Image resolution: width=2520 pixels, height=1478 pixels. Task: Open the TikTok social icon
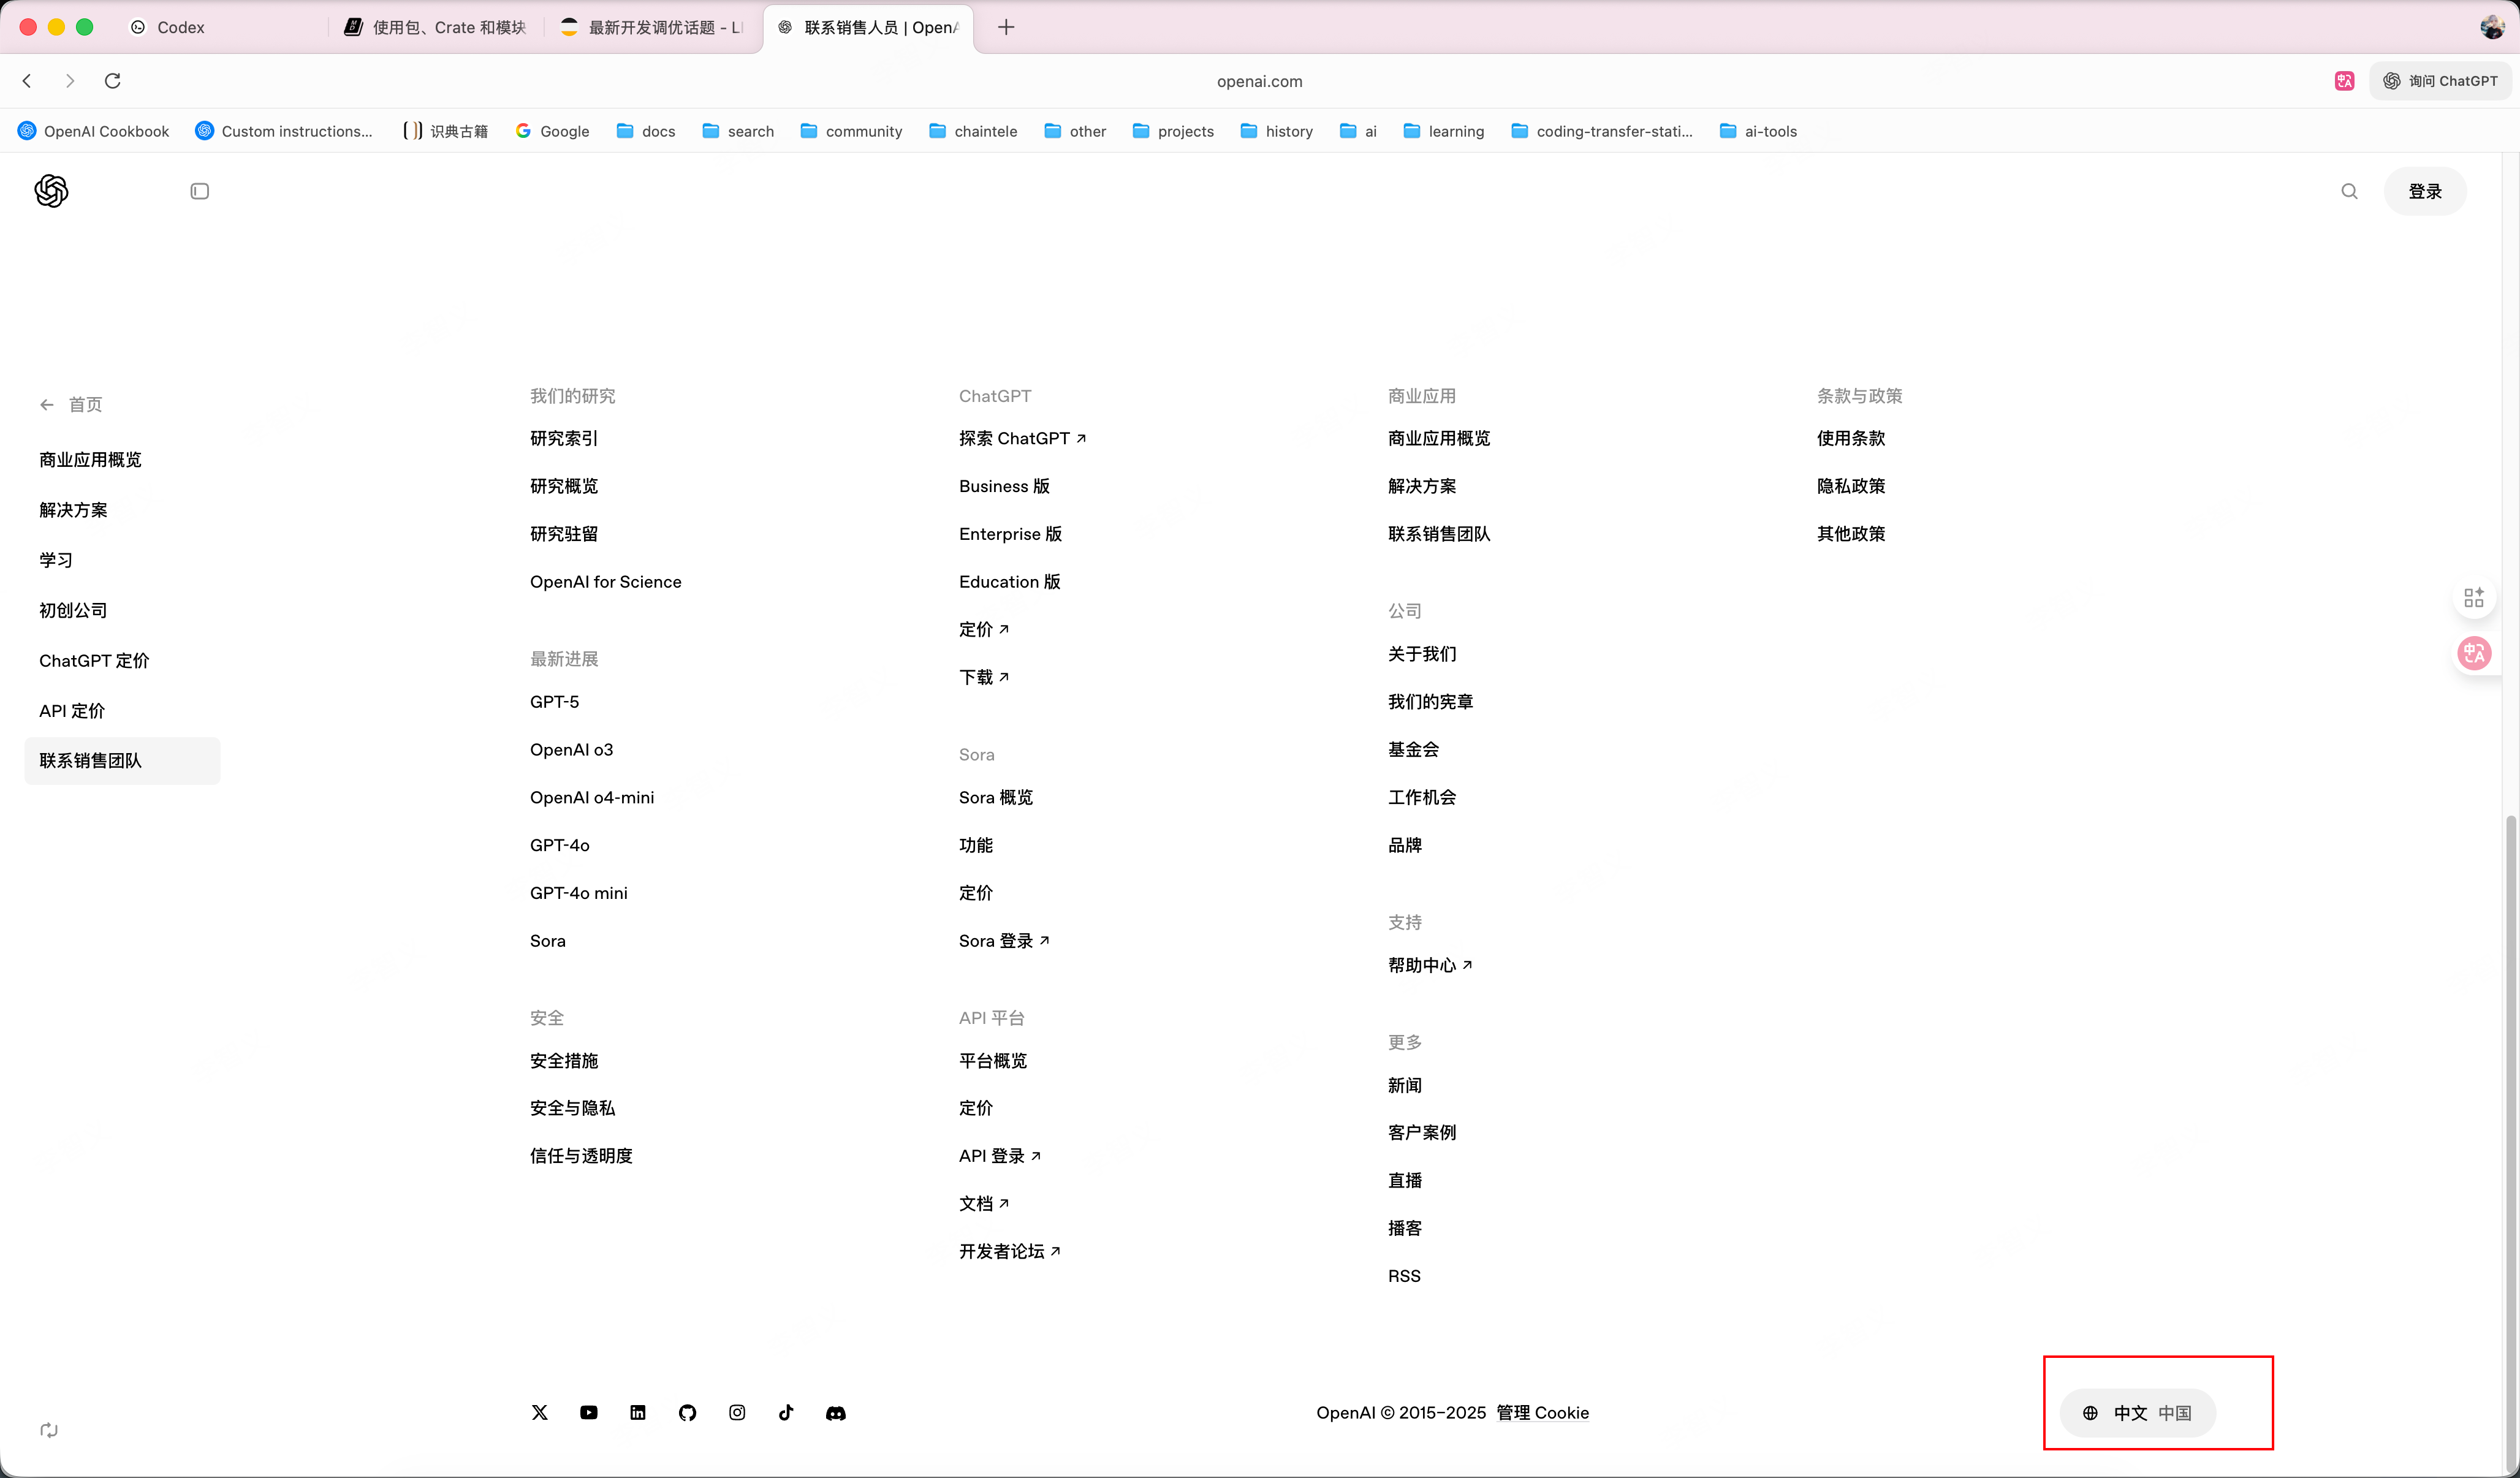click(786, 1412)
